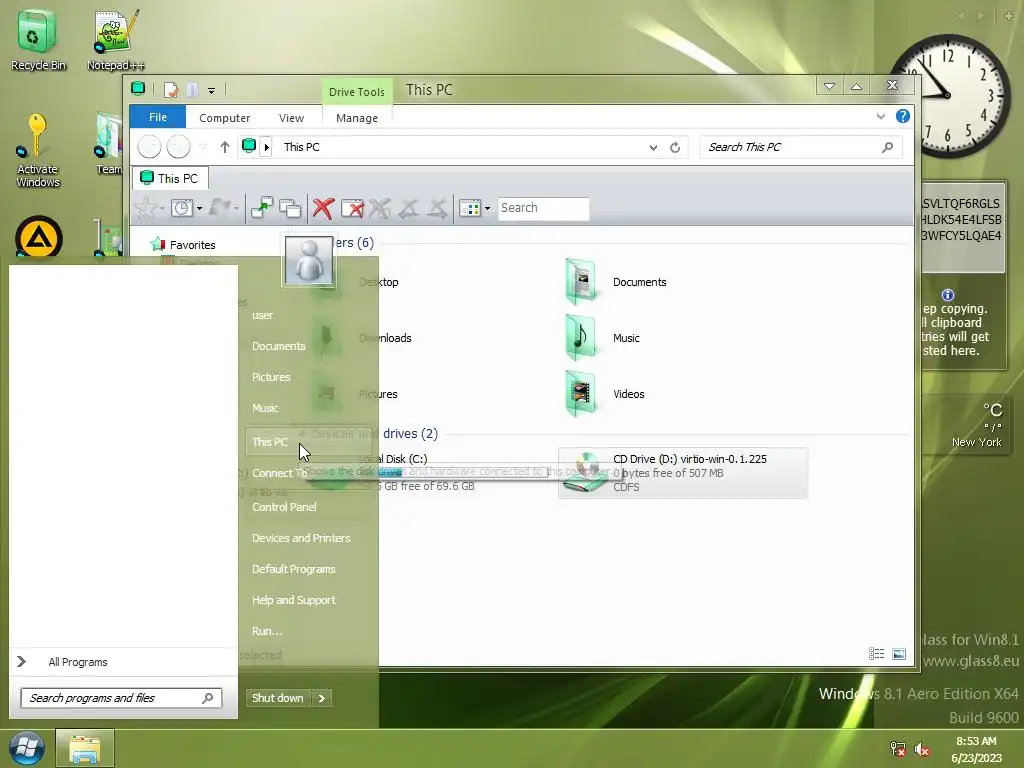Click the Shut down button
The image size is (1024, 768).
click(x=278, y=698)
